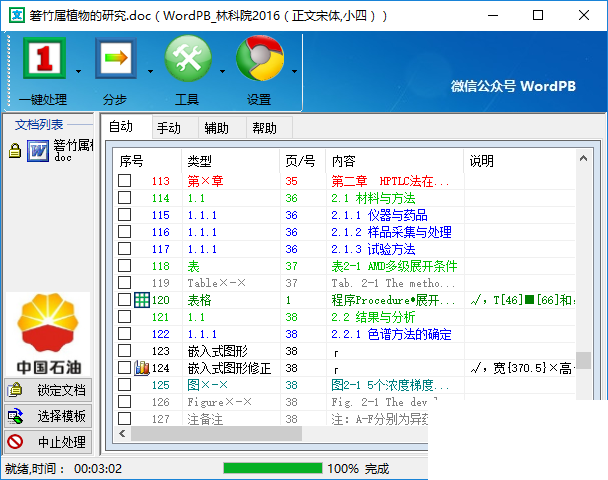Click the green 100% progress bar

[x=273, y=468]
